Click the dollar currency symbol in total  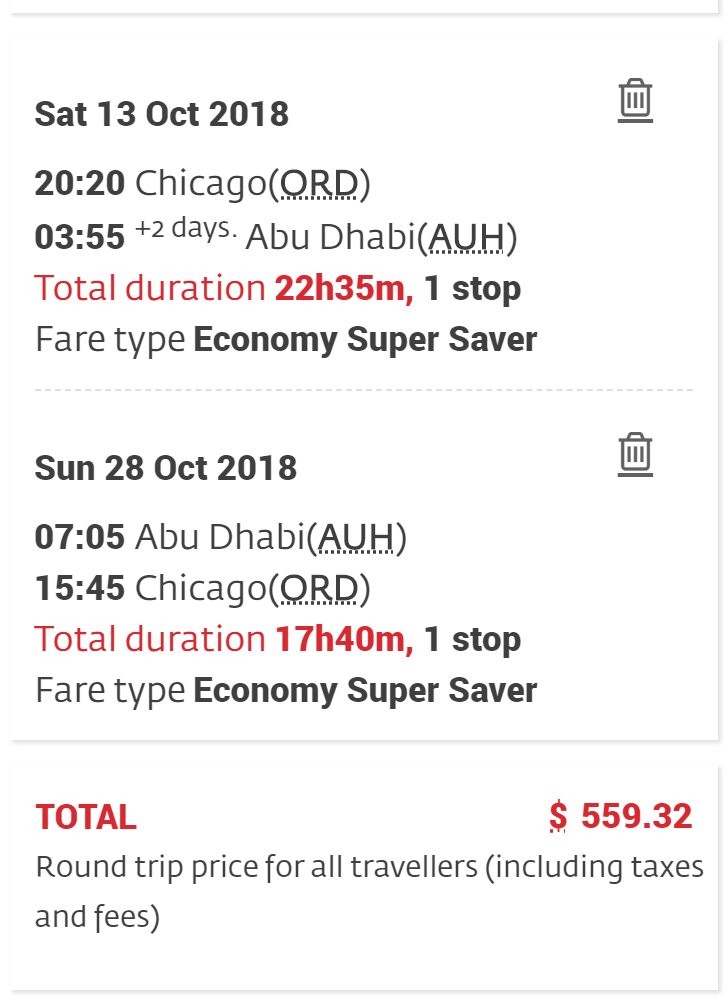pyautogui.click(x=558, y=817)
